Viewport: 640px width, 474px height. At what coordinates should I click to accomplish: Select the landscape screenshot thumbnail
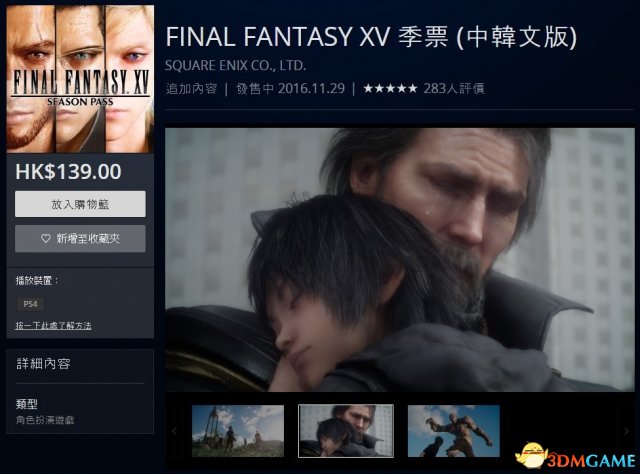(x=238, y=431)
